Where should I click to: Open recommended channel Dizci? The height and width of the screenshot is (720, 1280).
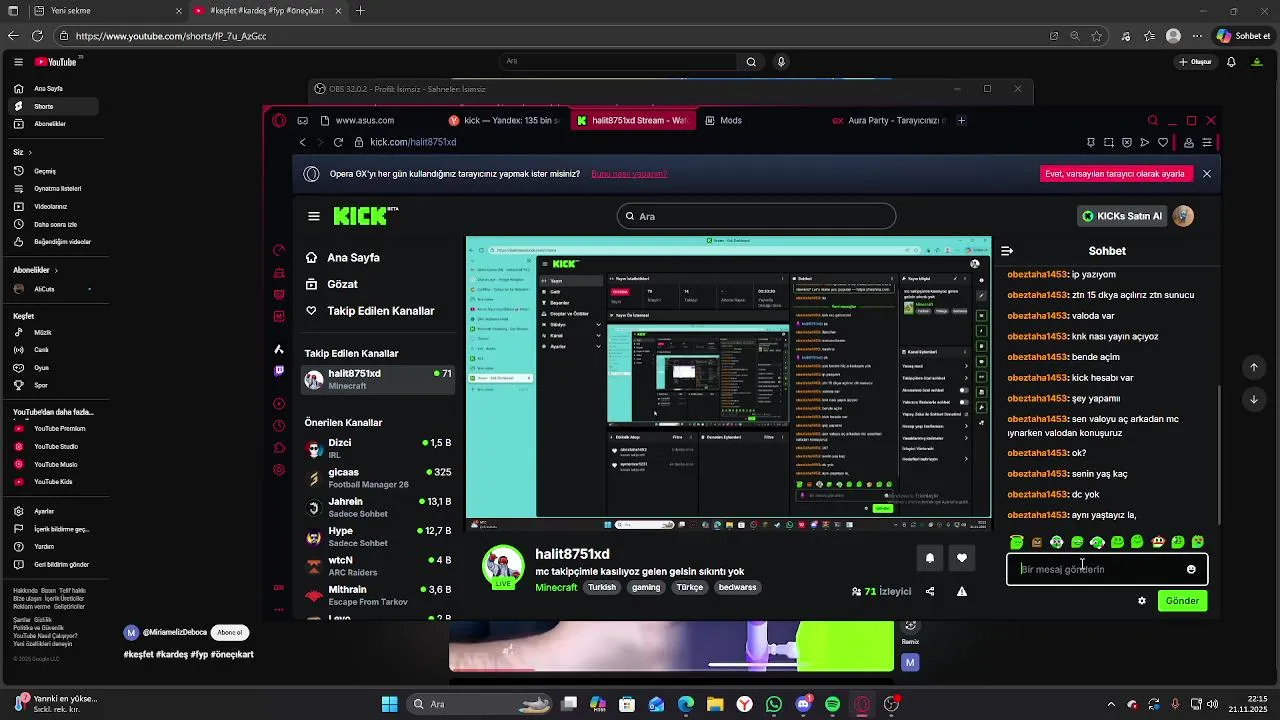click(378, 448)
